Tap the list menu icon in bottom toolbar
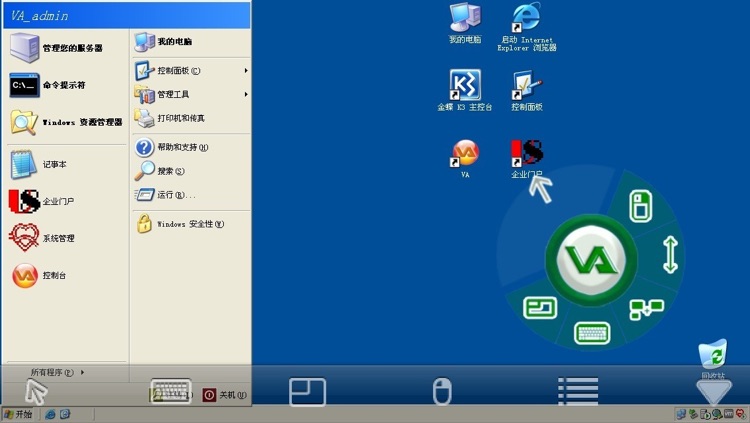The width and height of the screenshot is (750, 423). tap(578, 391)
